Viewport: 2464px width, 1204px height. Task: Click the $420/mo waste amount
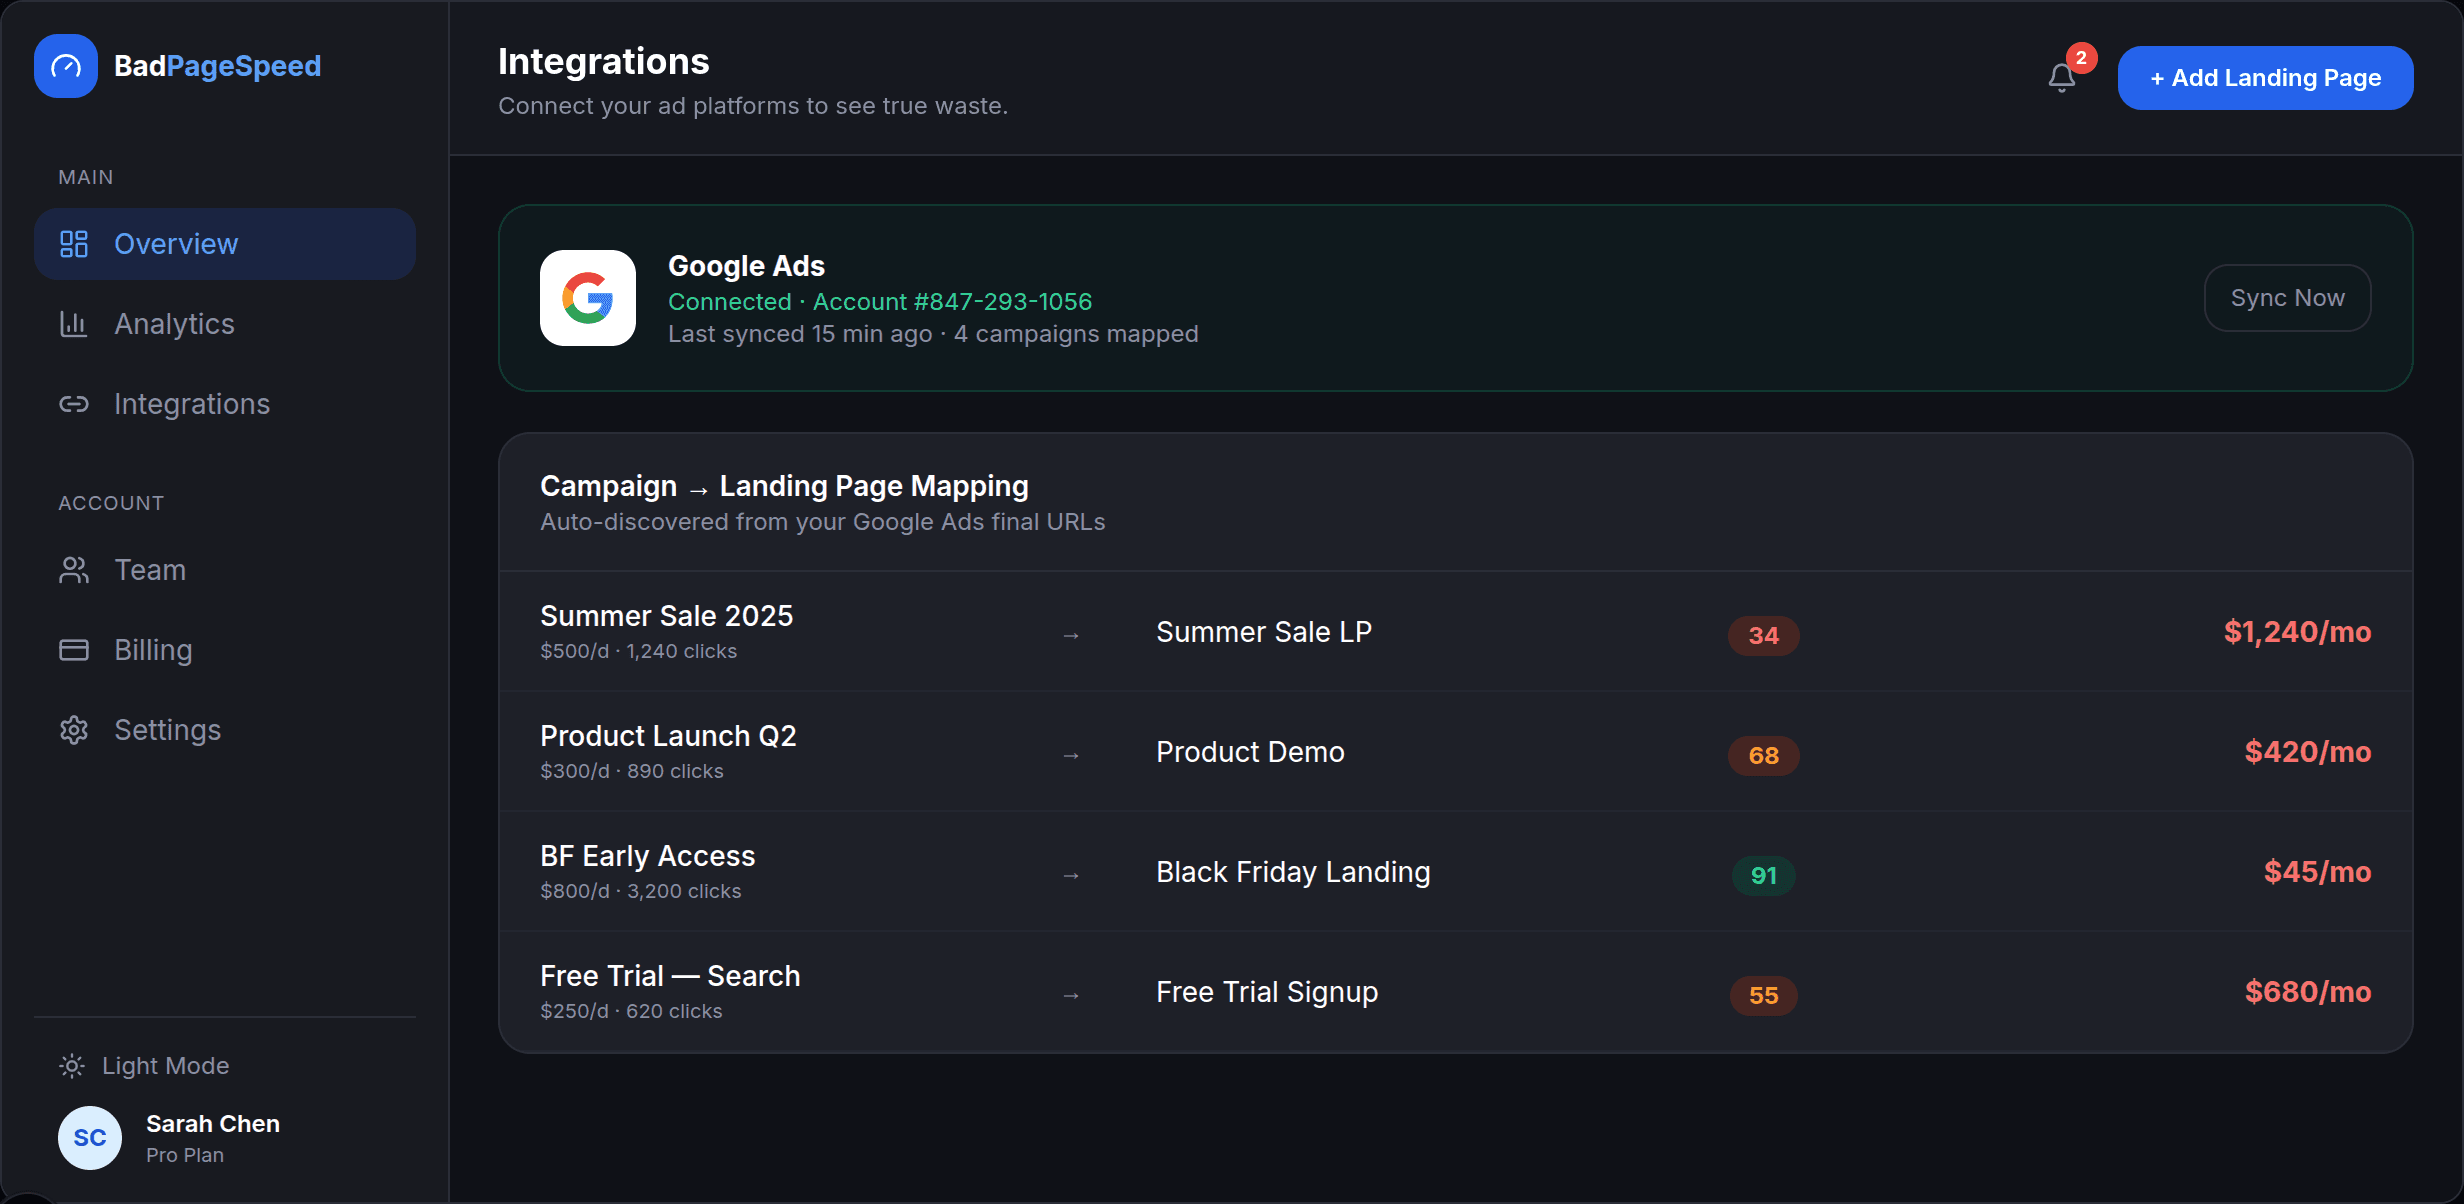(2308, 752)
